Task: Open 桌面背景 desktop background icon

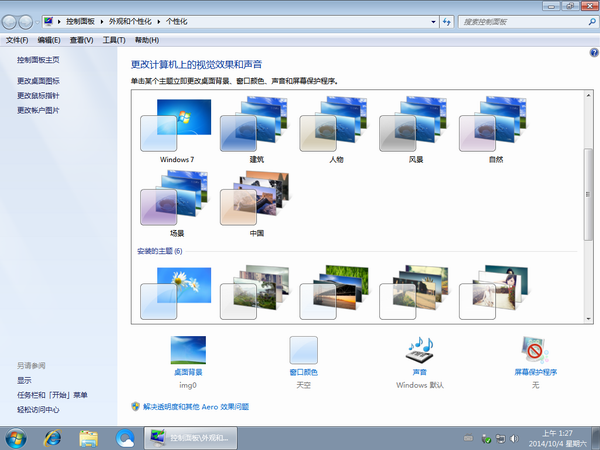Action: tap(188, 350)
